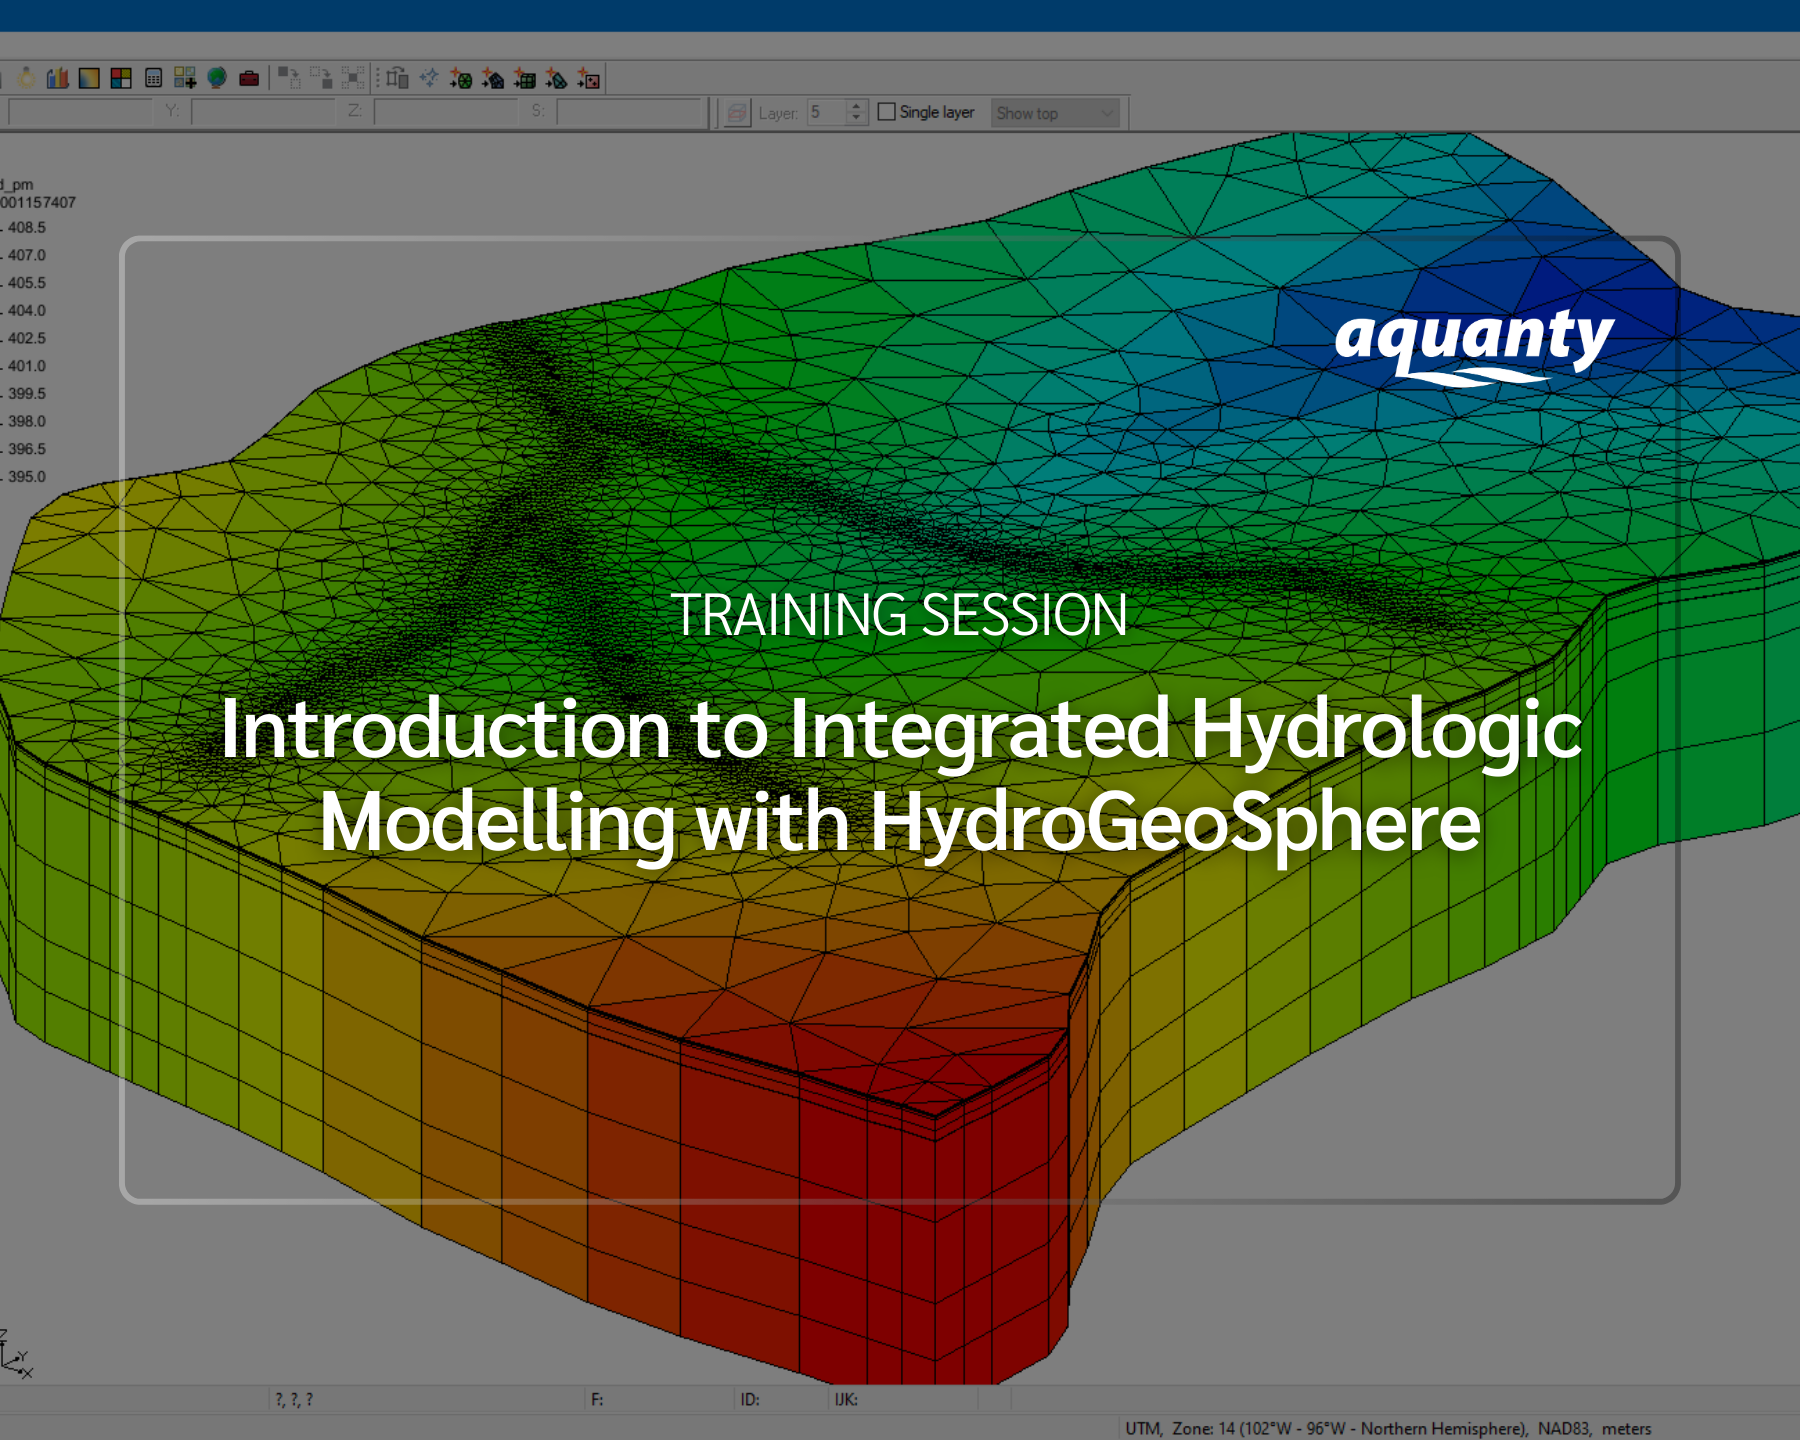Click the legend value 408.5
1800x1440 pixels.
tap(27, 228)
